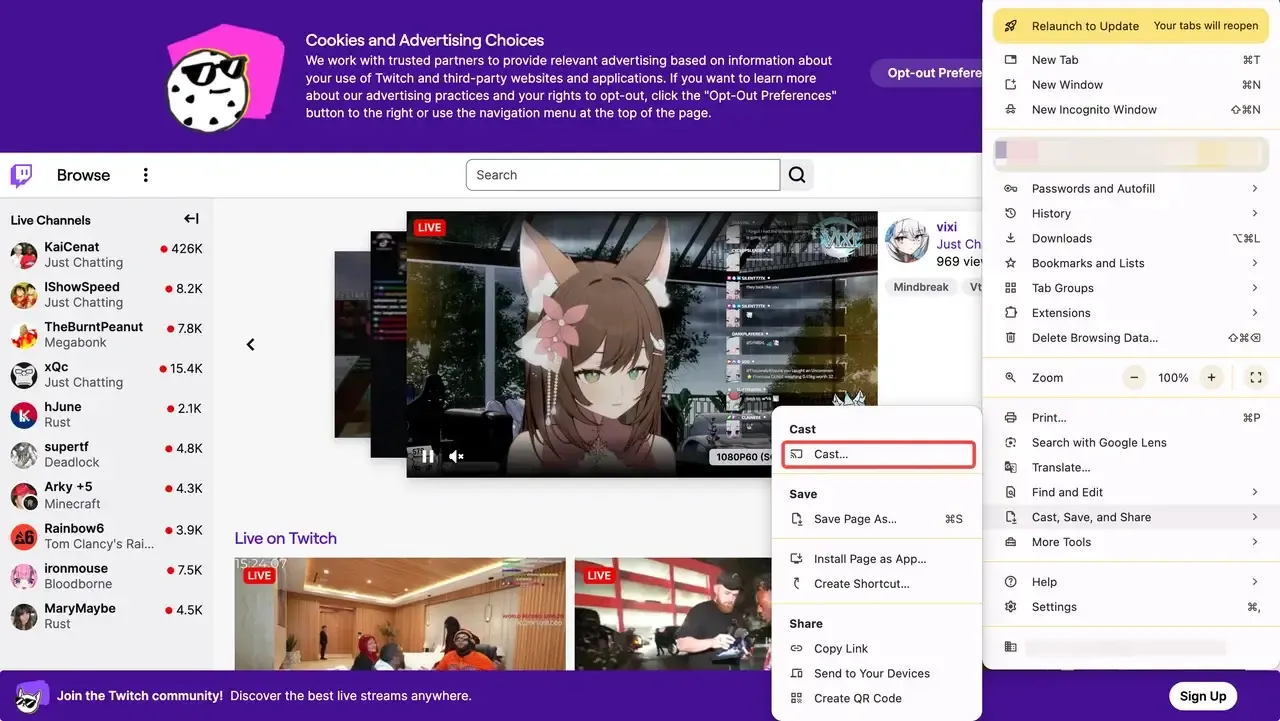This screenshot has width=1280, height=721.
Task: Click the Cast icon in submenu
Action: point(797,454)
